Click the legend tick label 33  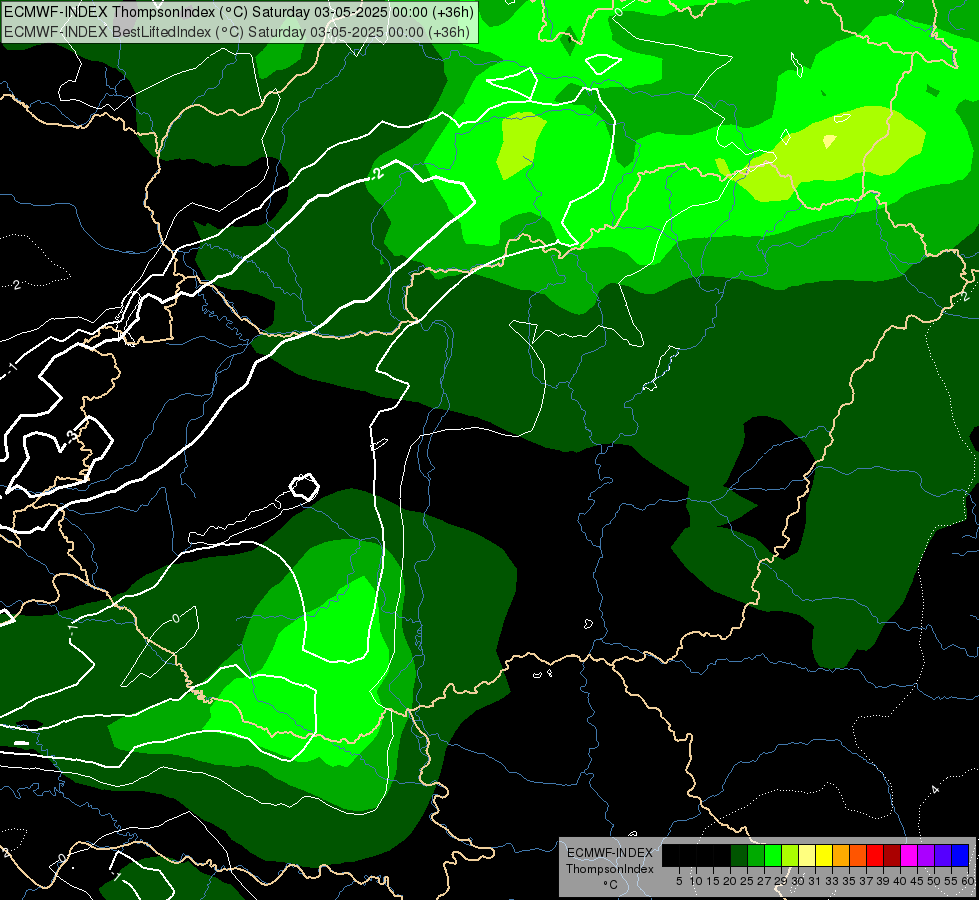coord(832,881)
